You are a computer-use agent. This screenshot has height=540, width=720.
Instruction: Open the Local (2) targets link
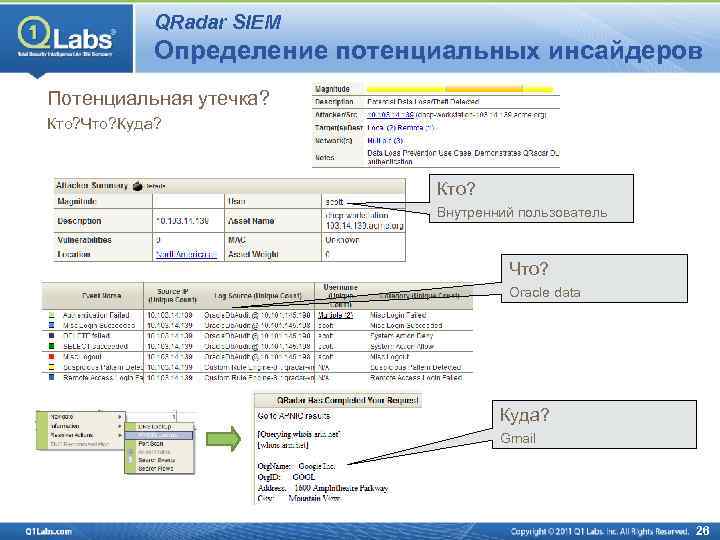381,128
